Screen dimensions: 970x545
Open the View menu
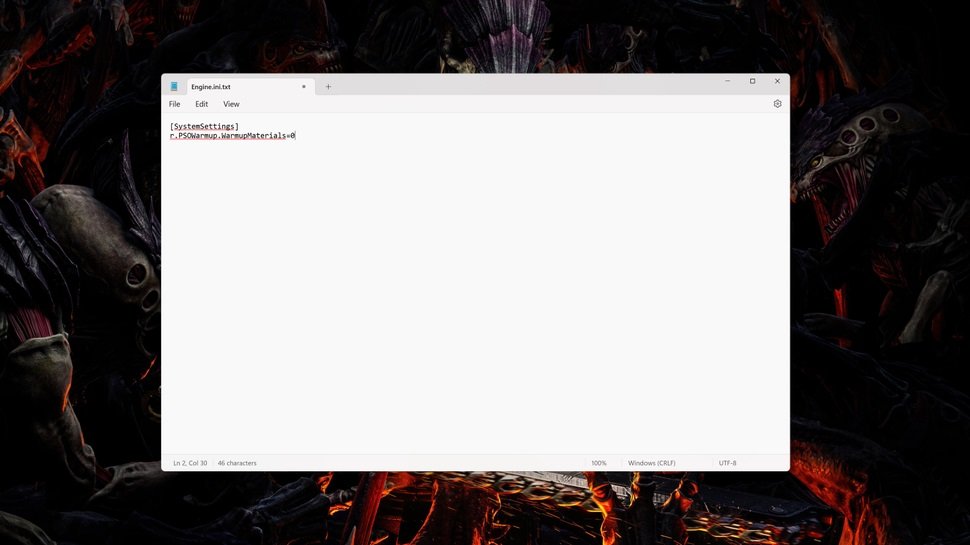pyautogui.click(x=231, y=104)
